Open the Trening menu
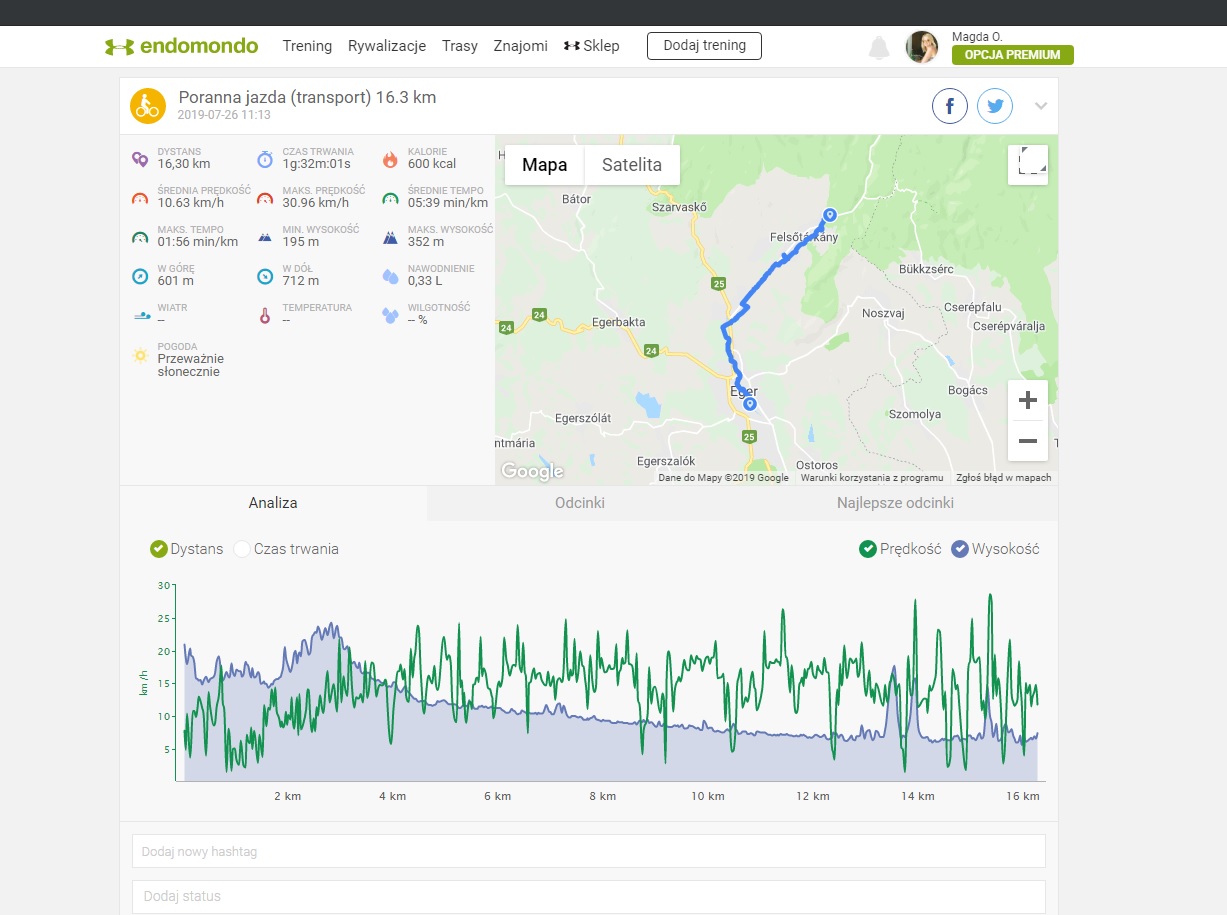1227x915 pixels. tap(307, 46)
